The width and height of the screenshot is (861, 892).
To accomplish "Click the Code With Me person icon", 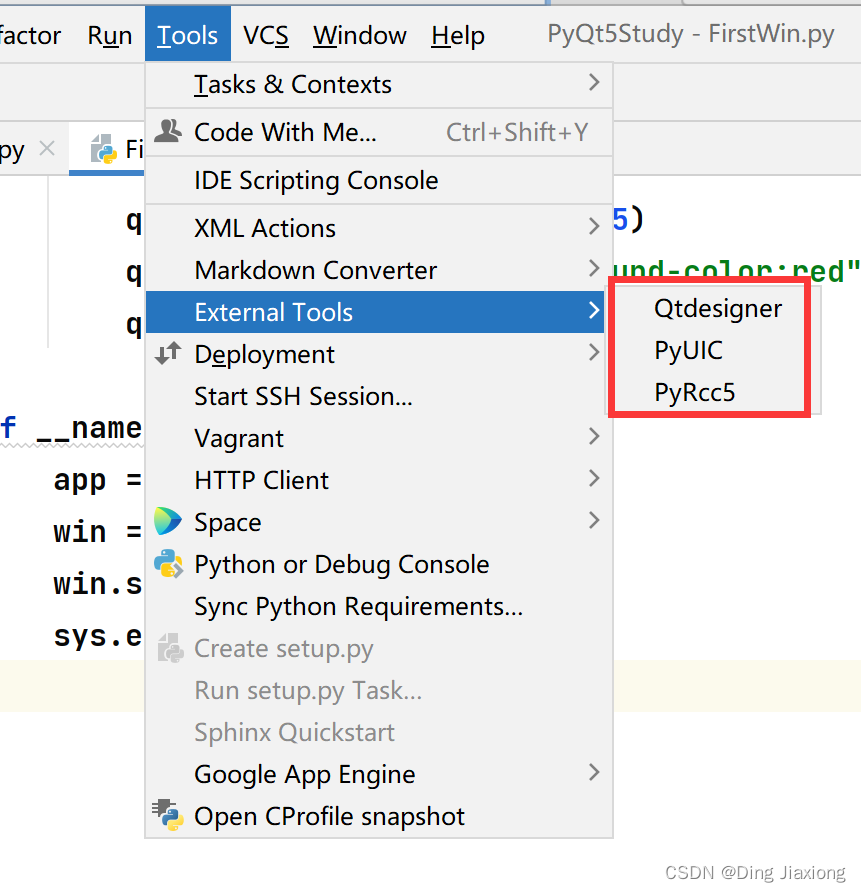I will (x=168, y=131).
